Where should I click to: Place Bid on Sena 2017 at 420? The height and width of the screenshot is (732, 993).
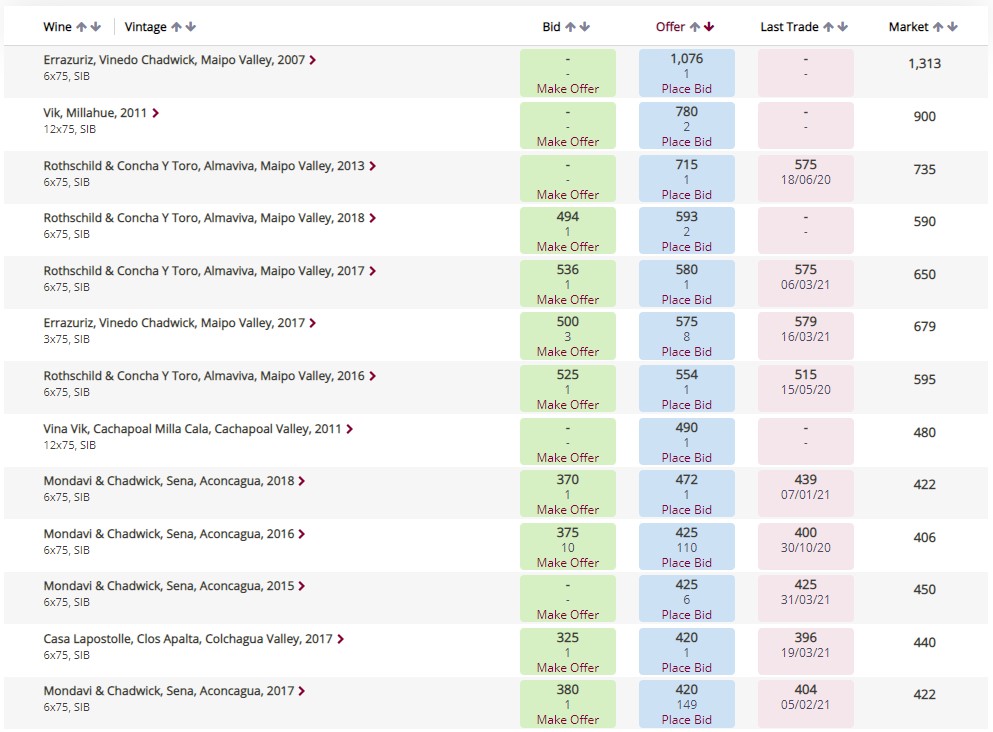point(686,719)
